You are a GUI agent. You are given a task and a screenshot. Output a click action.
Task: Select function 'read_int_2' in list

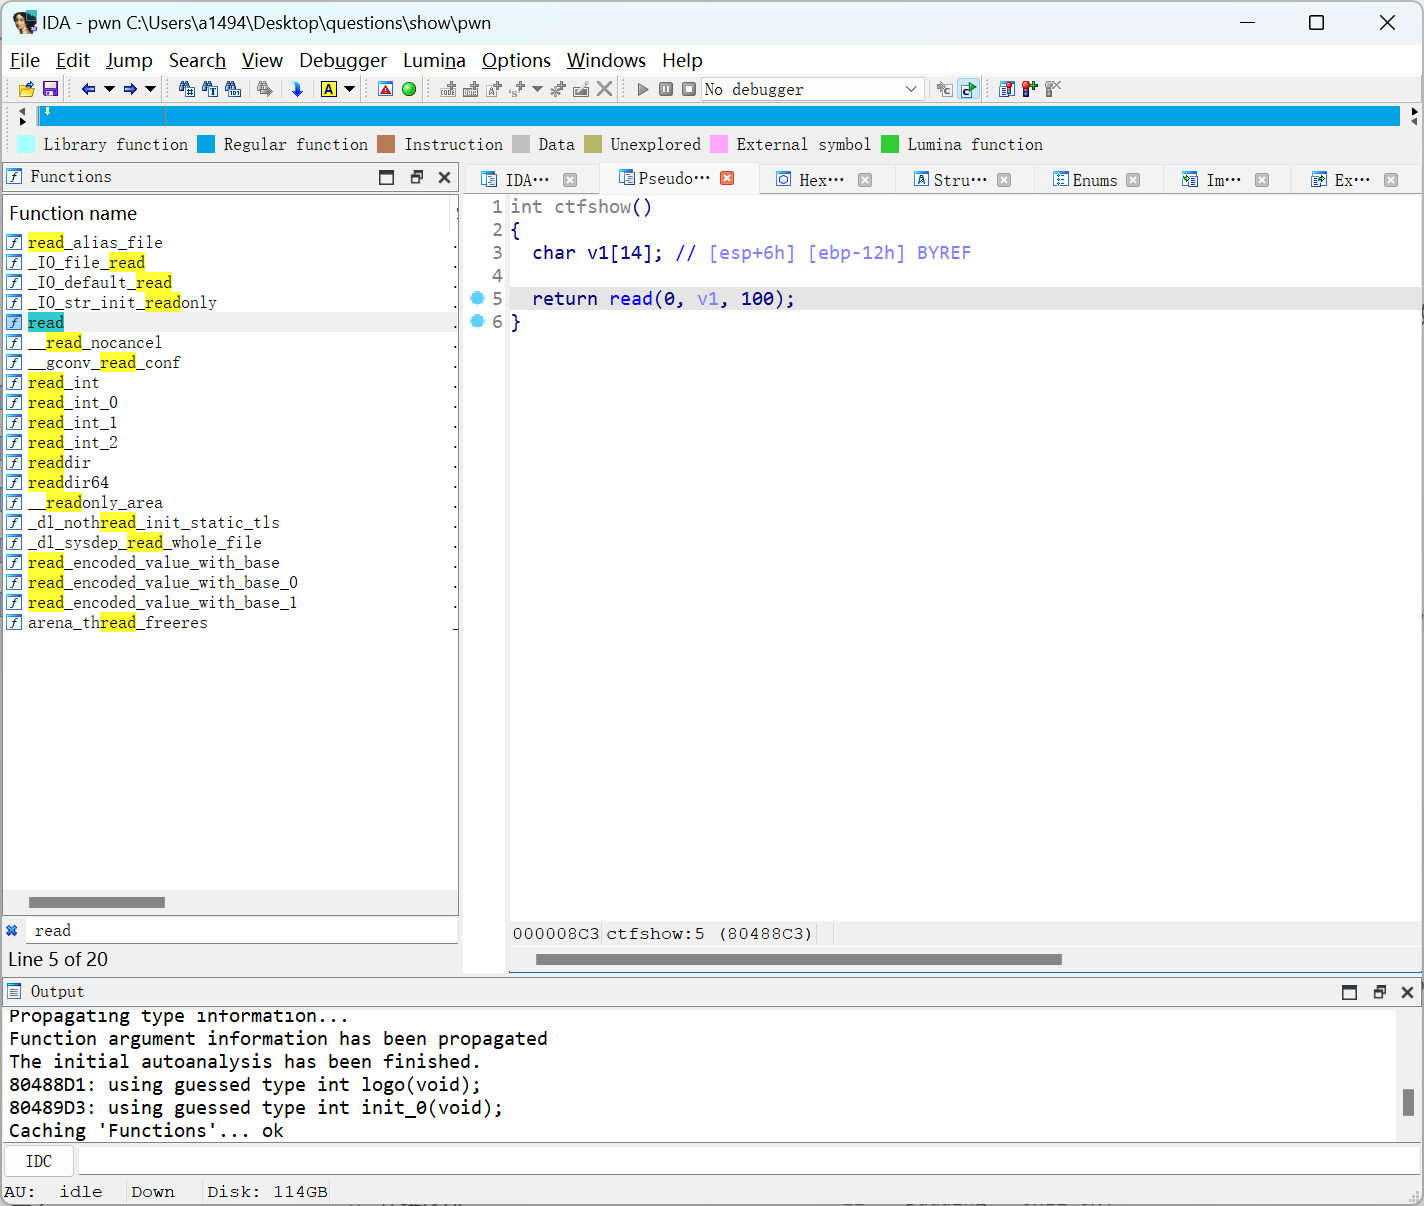pos(230,442)
